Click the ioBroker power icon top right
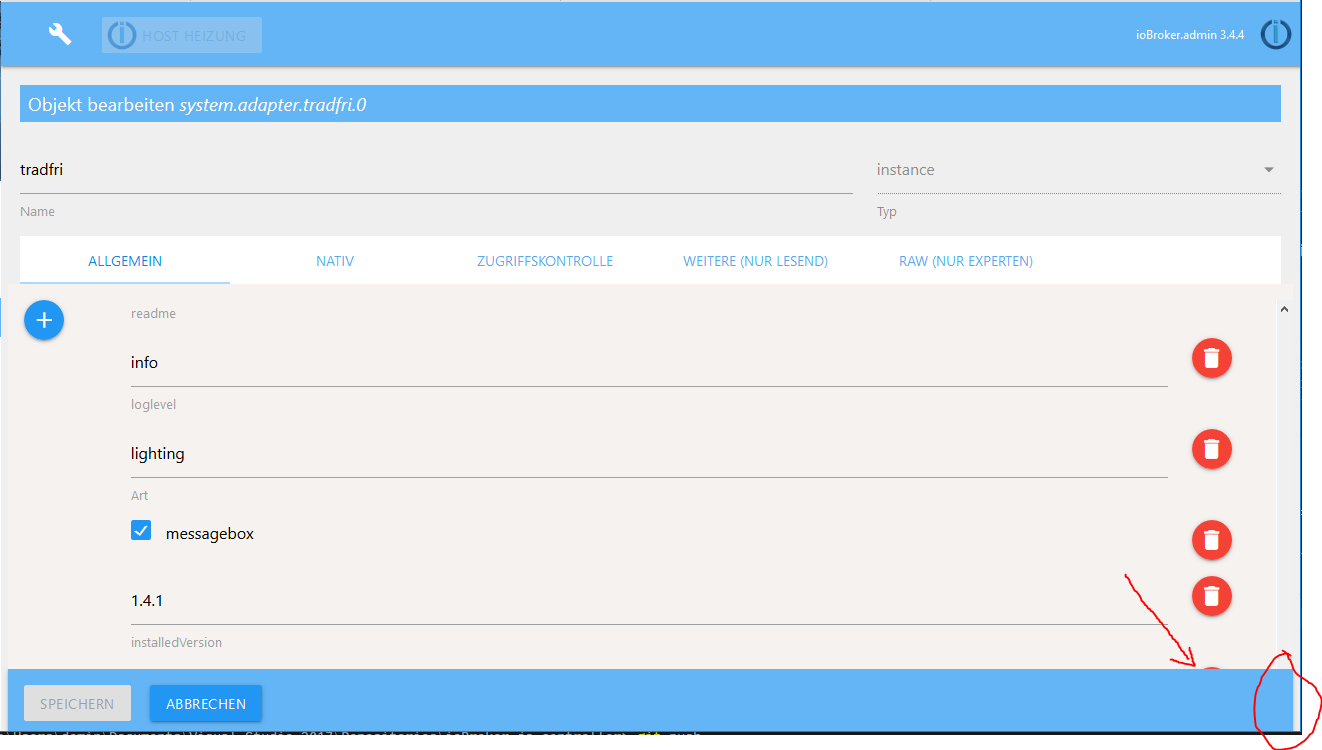 tap(1275, 33)
